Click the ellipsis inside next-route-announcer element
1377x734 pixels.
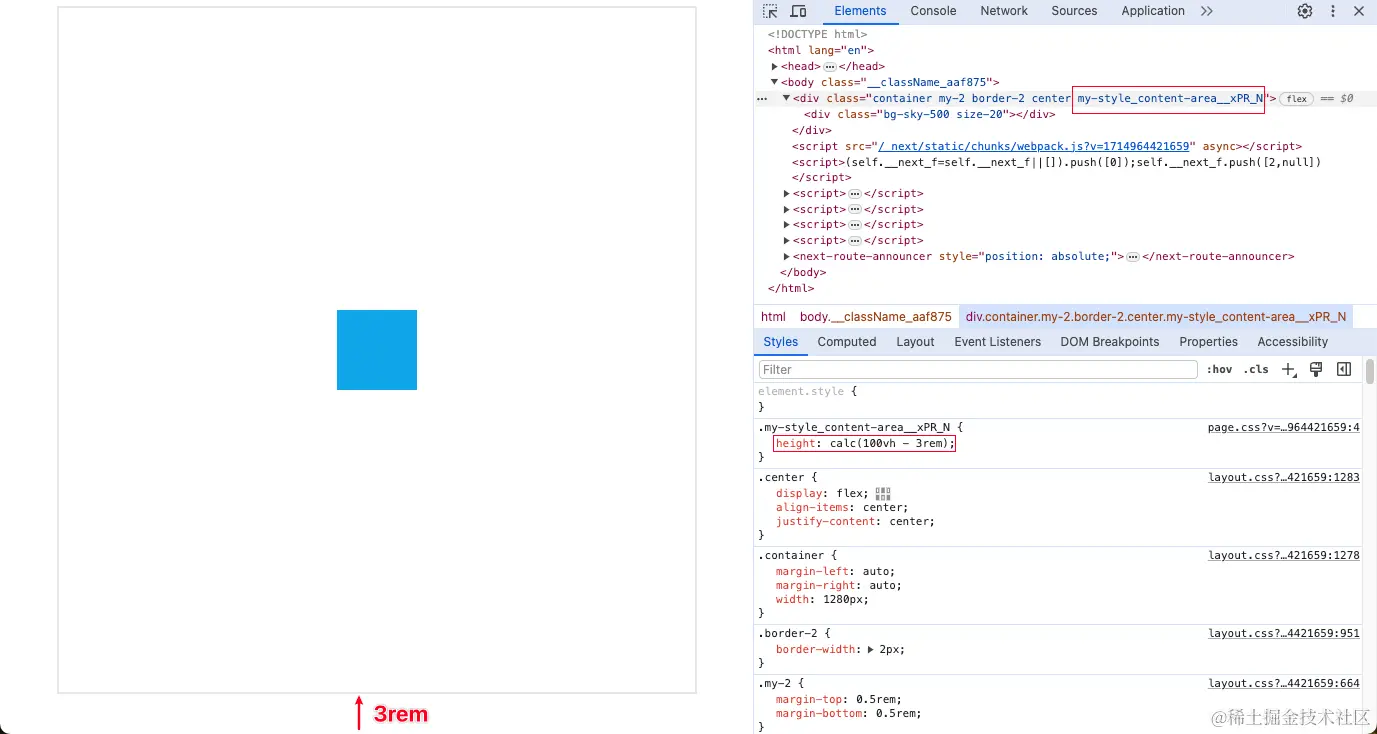pos(1133,257)
